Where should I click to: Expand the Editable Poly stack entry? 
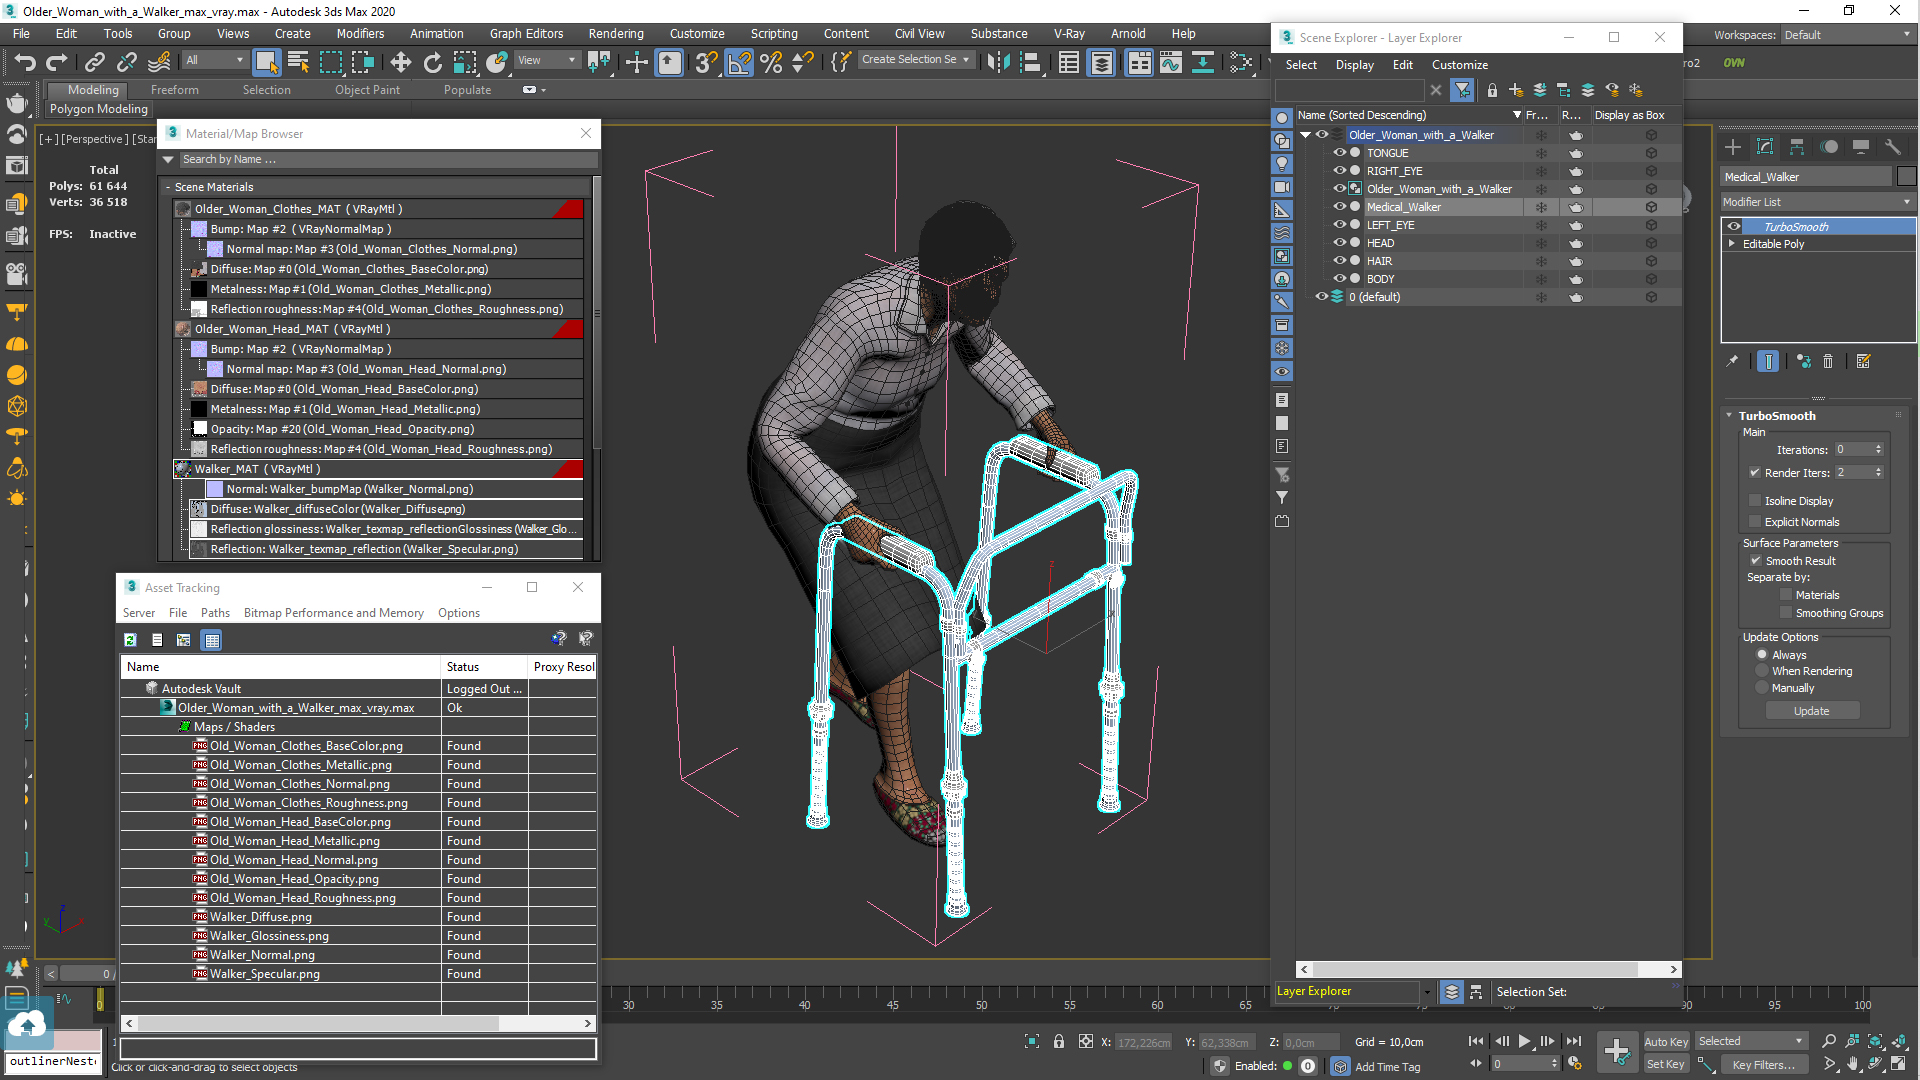1732,244
